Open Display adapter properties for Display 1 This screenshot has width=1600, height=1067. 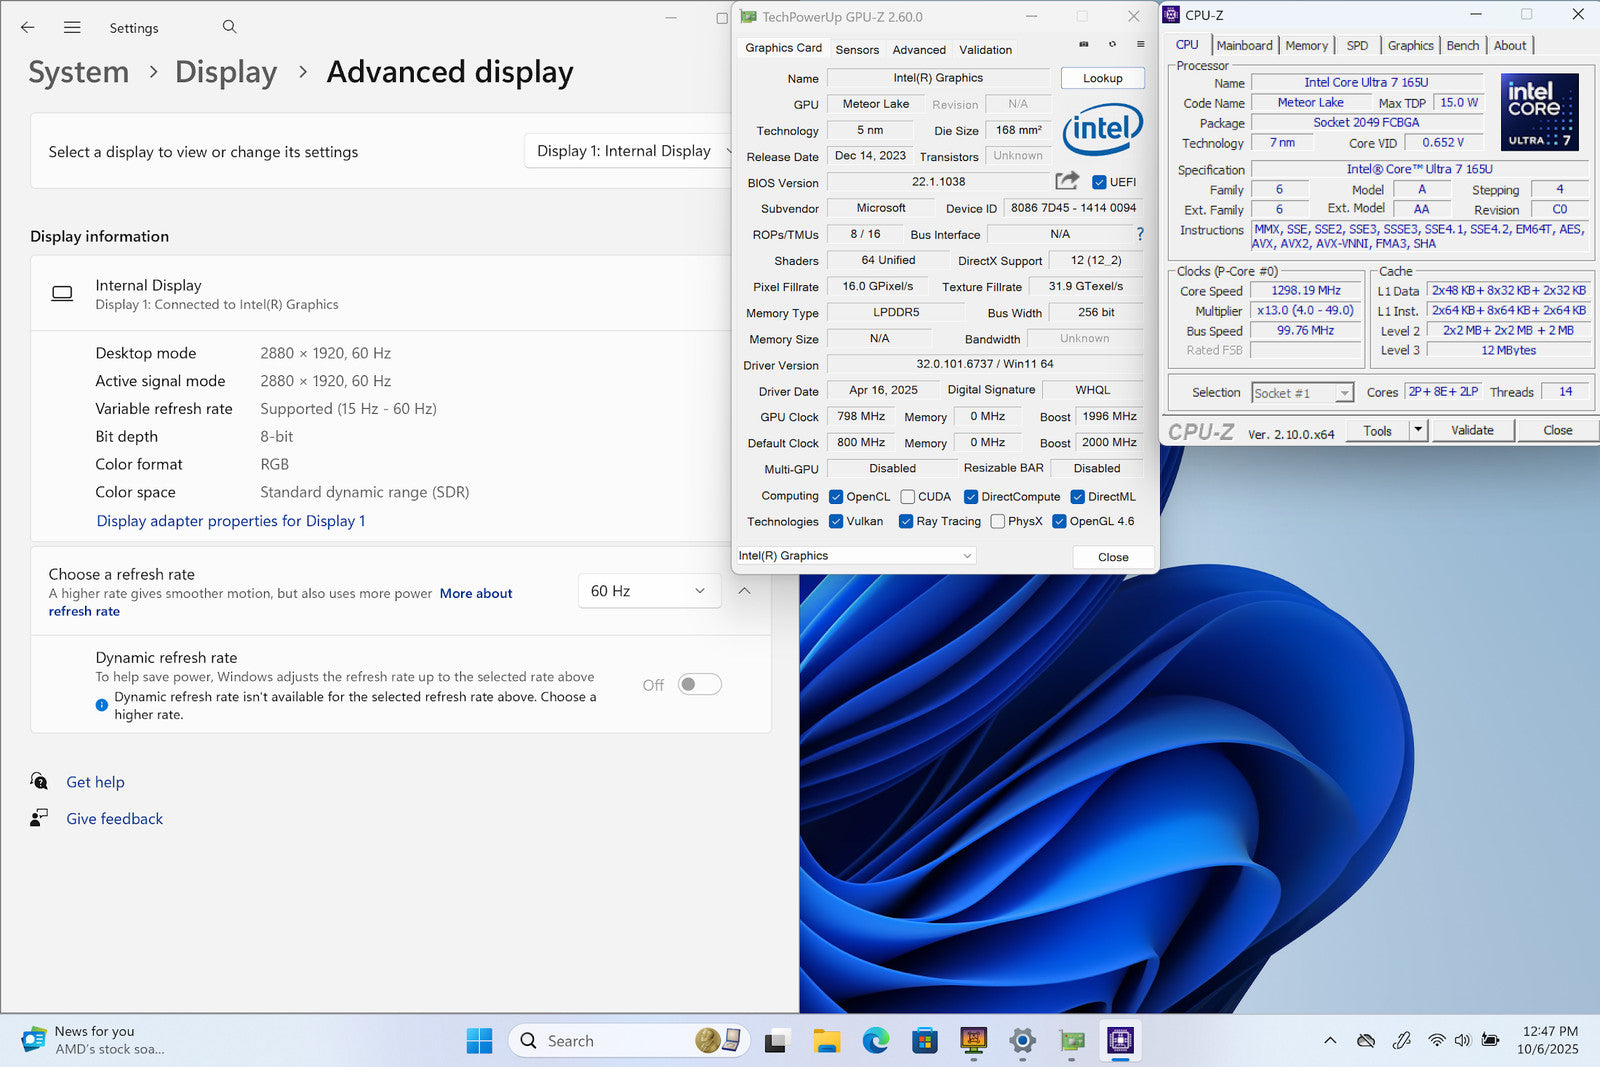click(231, 521)
